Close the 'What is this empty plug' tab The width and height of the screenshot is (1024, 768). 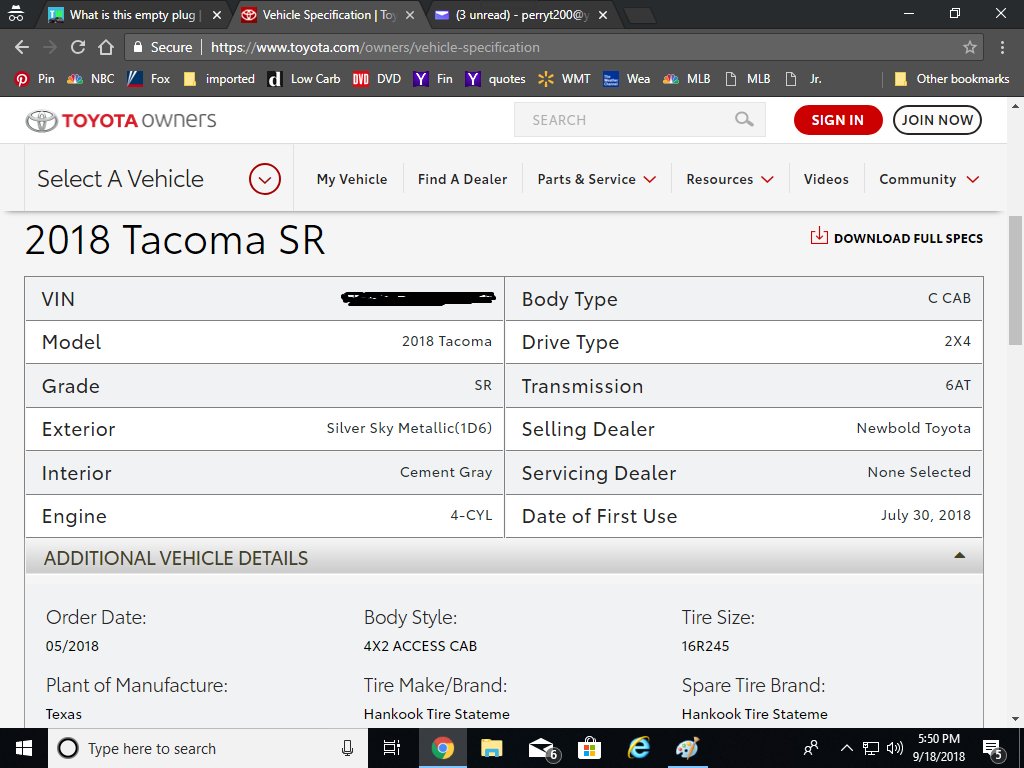pyautogui.click(x=217, y=15)
